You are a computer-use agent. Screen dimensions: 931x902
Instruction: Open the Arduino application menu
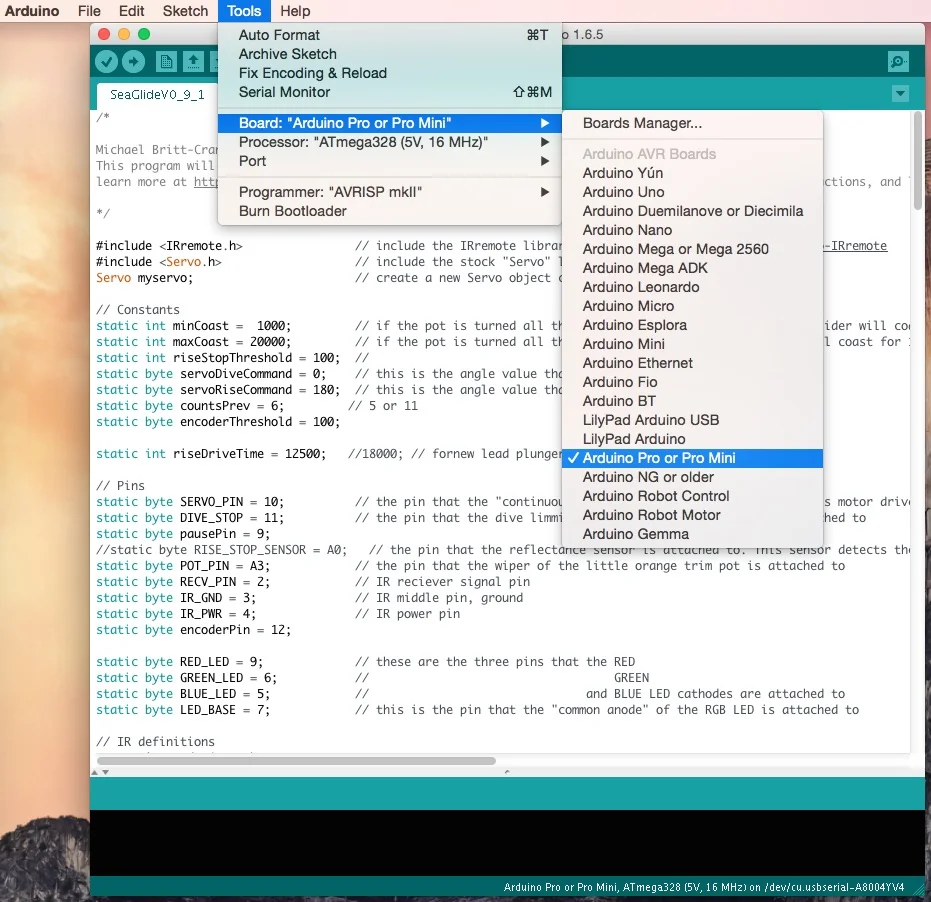click(32, 11)
